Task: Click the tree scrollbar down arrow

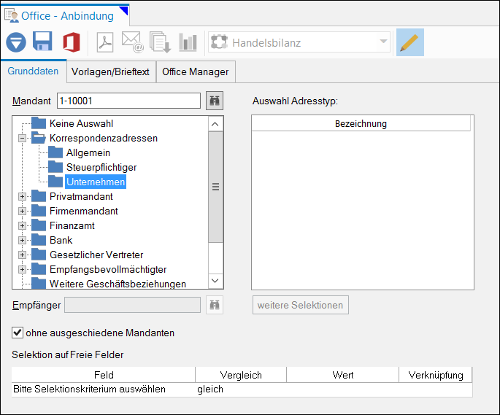Action: [x=215, y=281]
